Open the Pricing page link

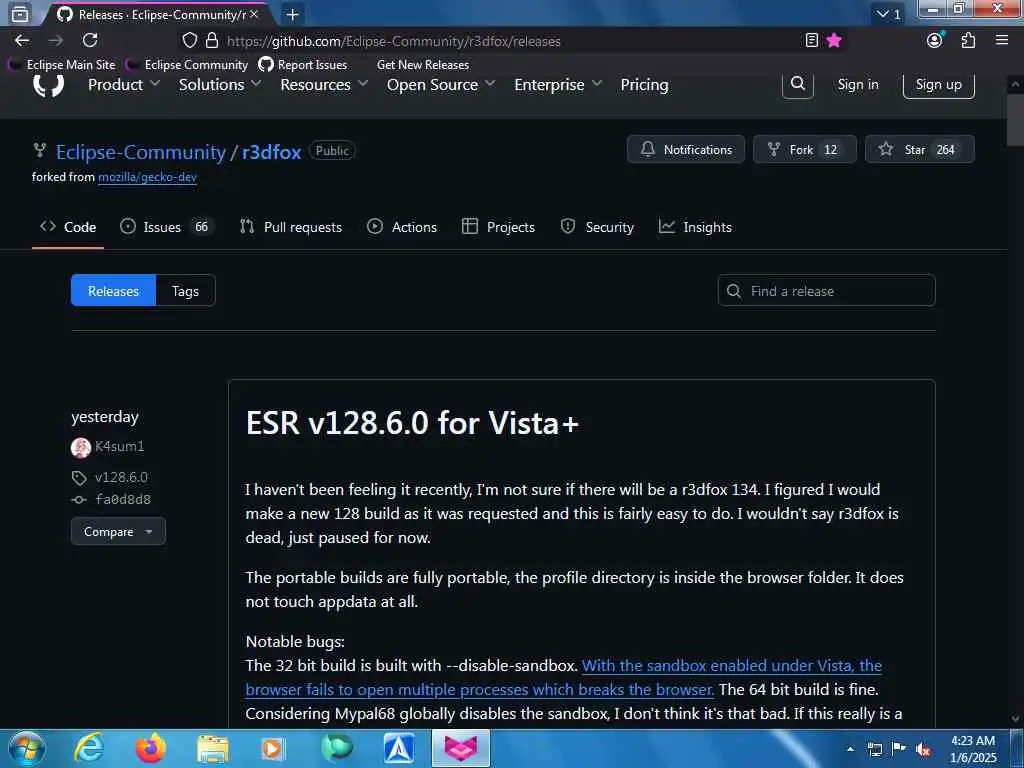pos(645,85)
